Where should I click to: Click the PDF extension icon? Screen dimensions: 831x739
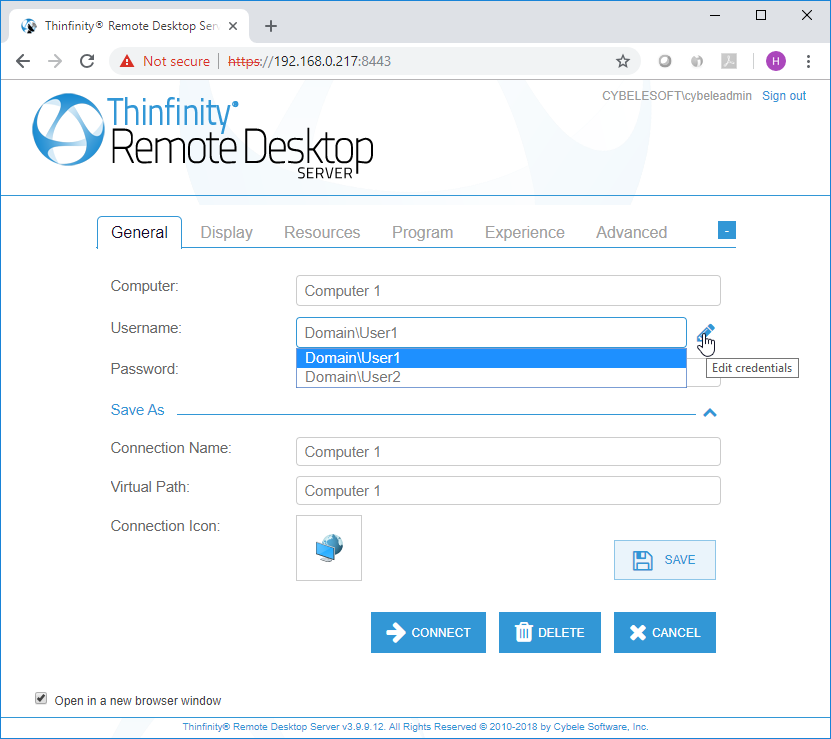coord(729,61)
